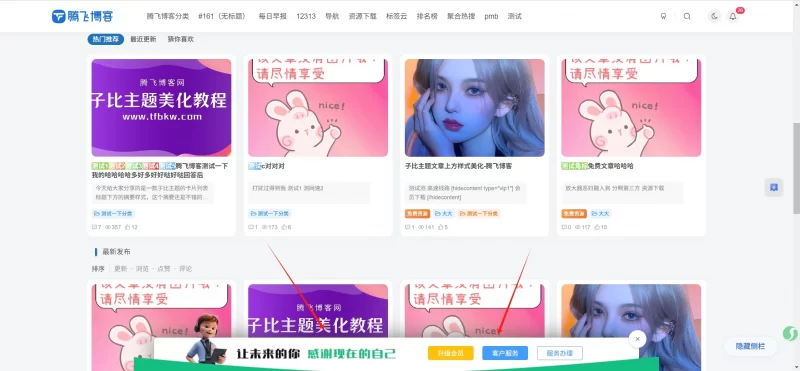Click 免费资源 badge on 子比主题文章 card
The image size is (800, 371).
click(417, 214)
